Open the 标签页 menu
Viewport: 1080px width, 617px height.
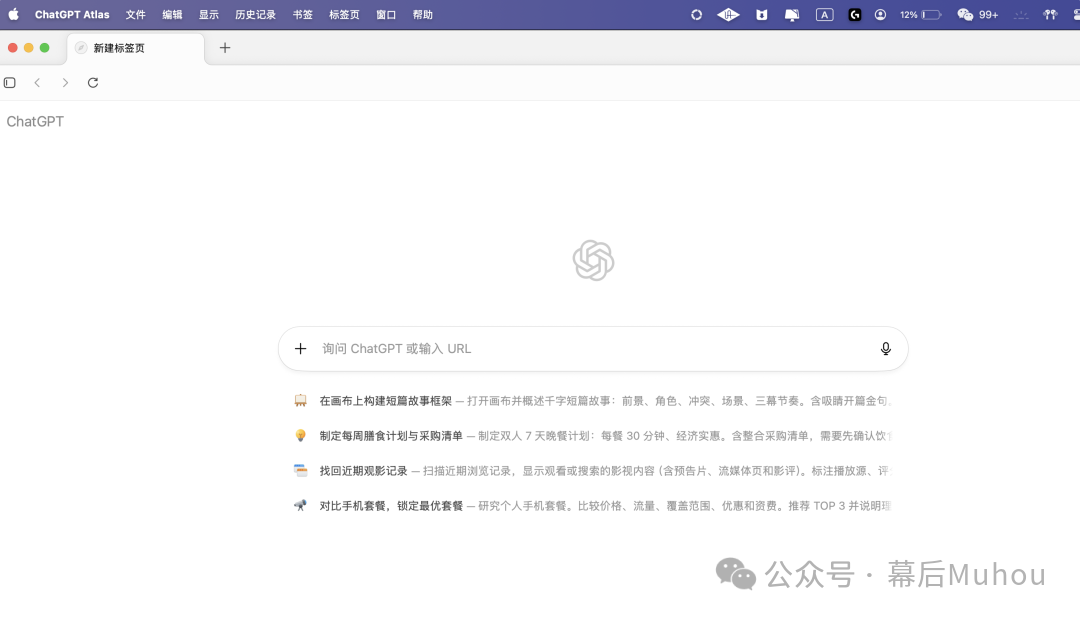[x=344, y=14]
